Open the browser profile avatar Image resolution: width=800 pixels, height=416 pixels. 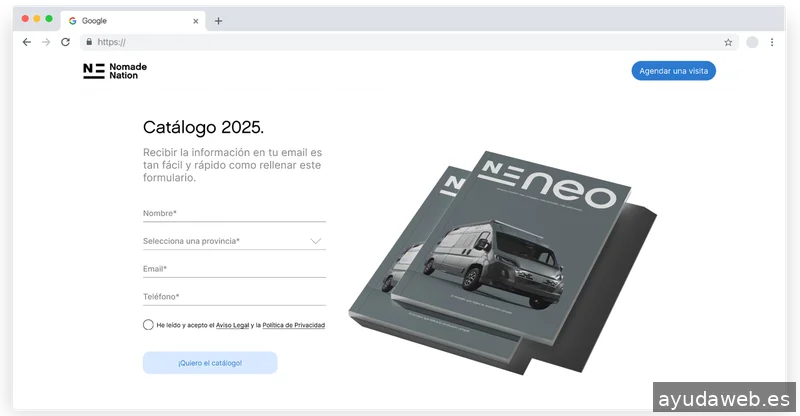tap(752, 42)
